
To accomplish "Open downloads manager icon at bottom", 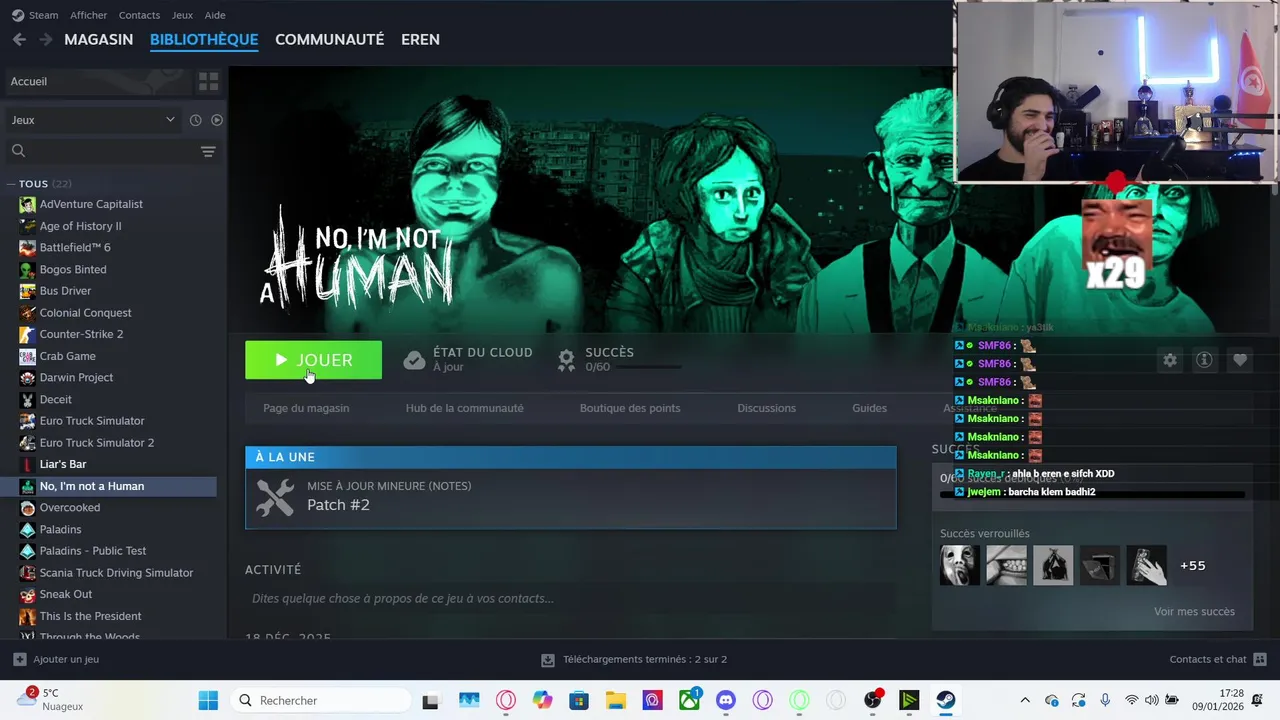I will click(548, 660).
